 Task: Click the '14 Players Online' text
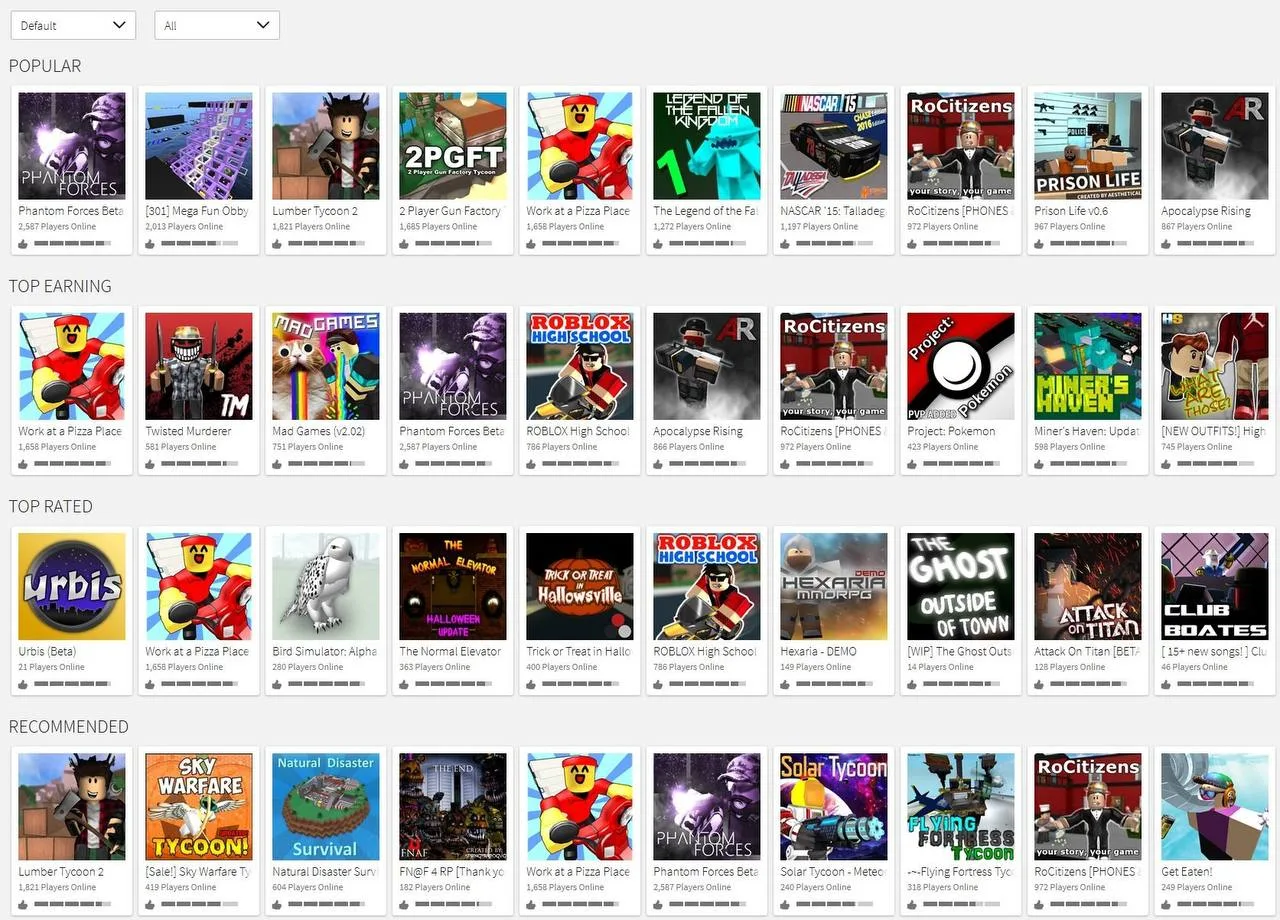tap(941, 667)
